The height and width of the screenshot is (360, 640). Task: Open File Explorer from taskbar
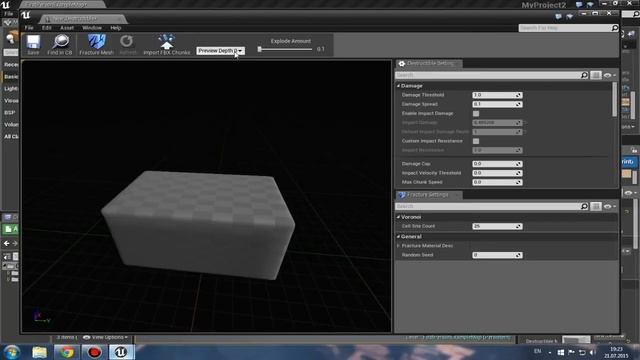pyautogui.click(x=39, y=352)
